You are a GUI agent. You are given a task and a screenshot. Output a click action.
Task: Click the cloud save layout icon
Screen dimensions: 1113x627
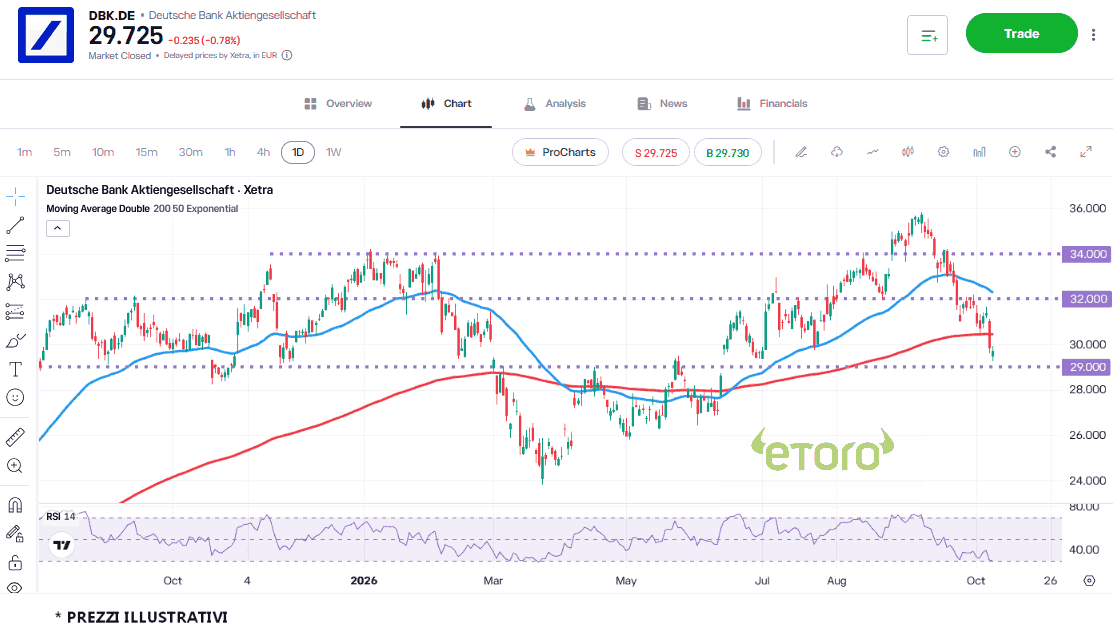[837, 152]
